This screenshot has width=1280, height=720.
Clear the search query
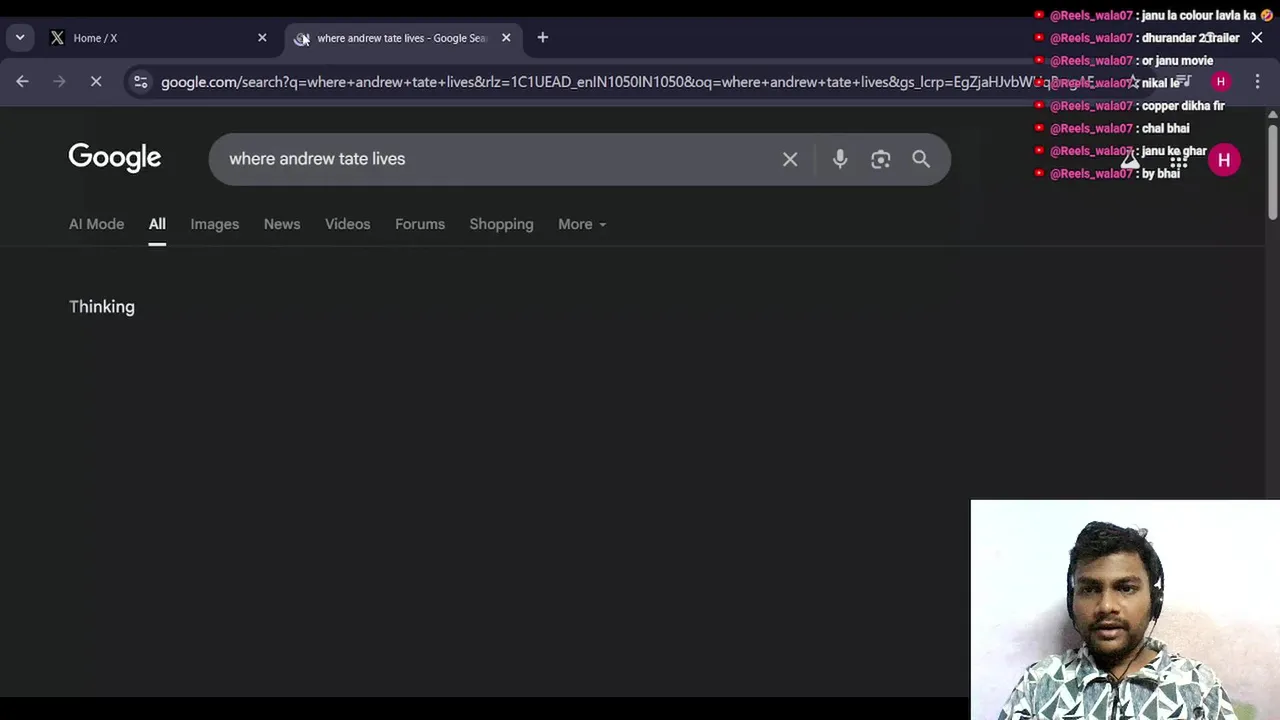(790, 159)
